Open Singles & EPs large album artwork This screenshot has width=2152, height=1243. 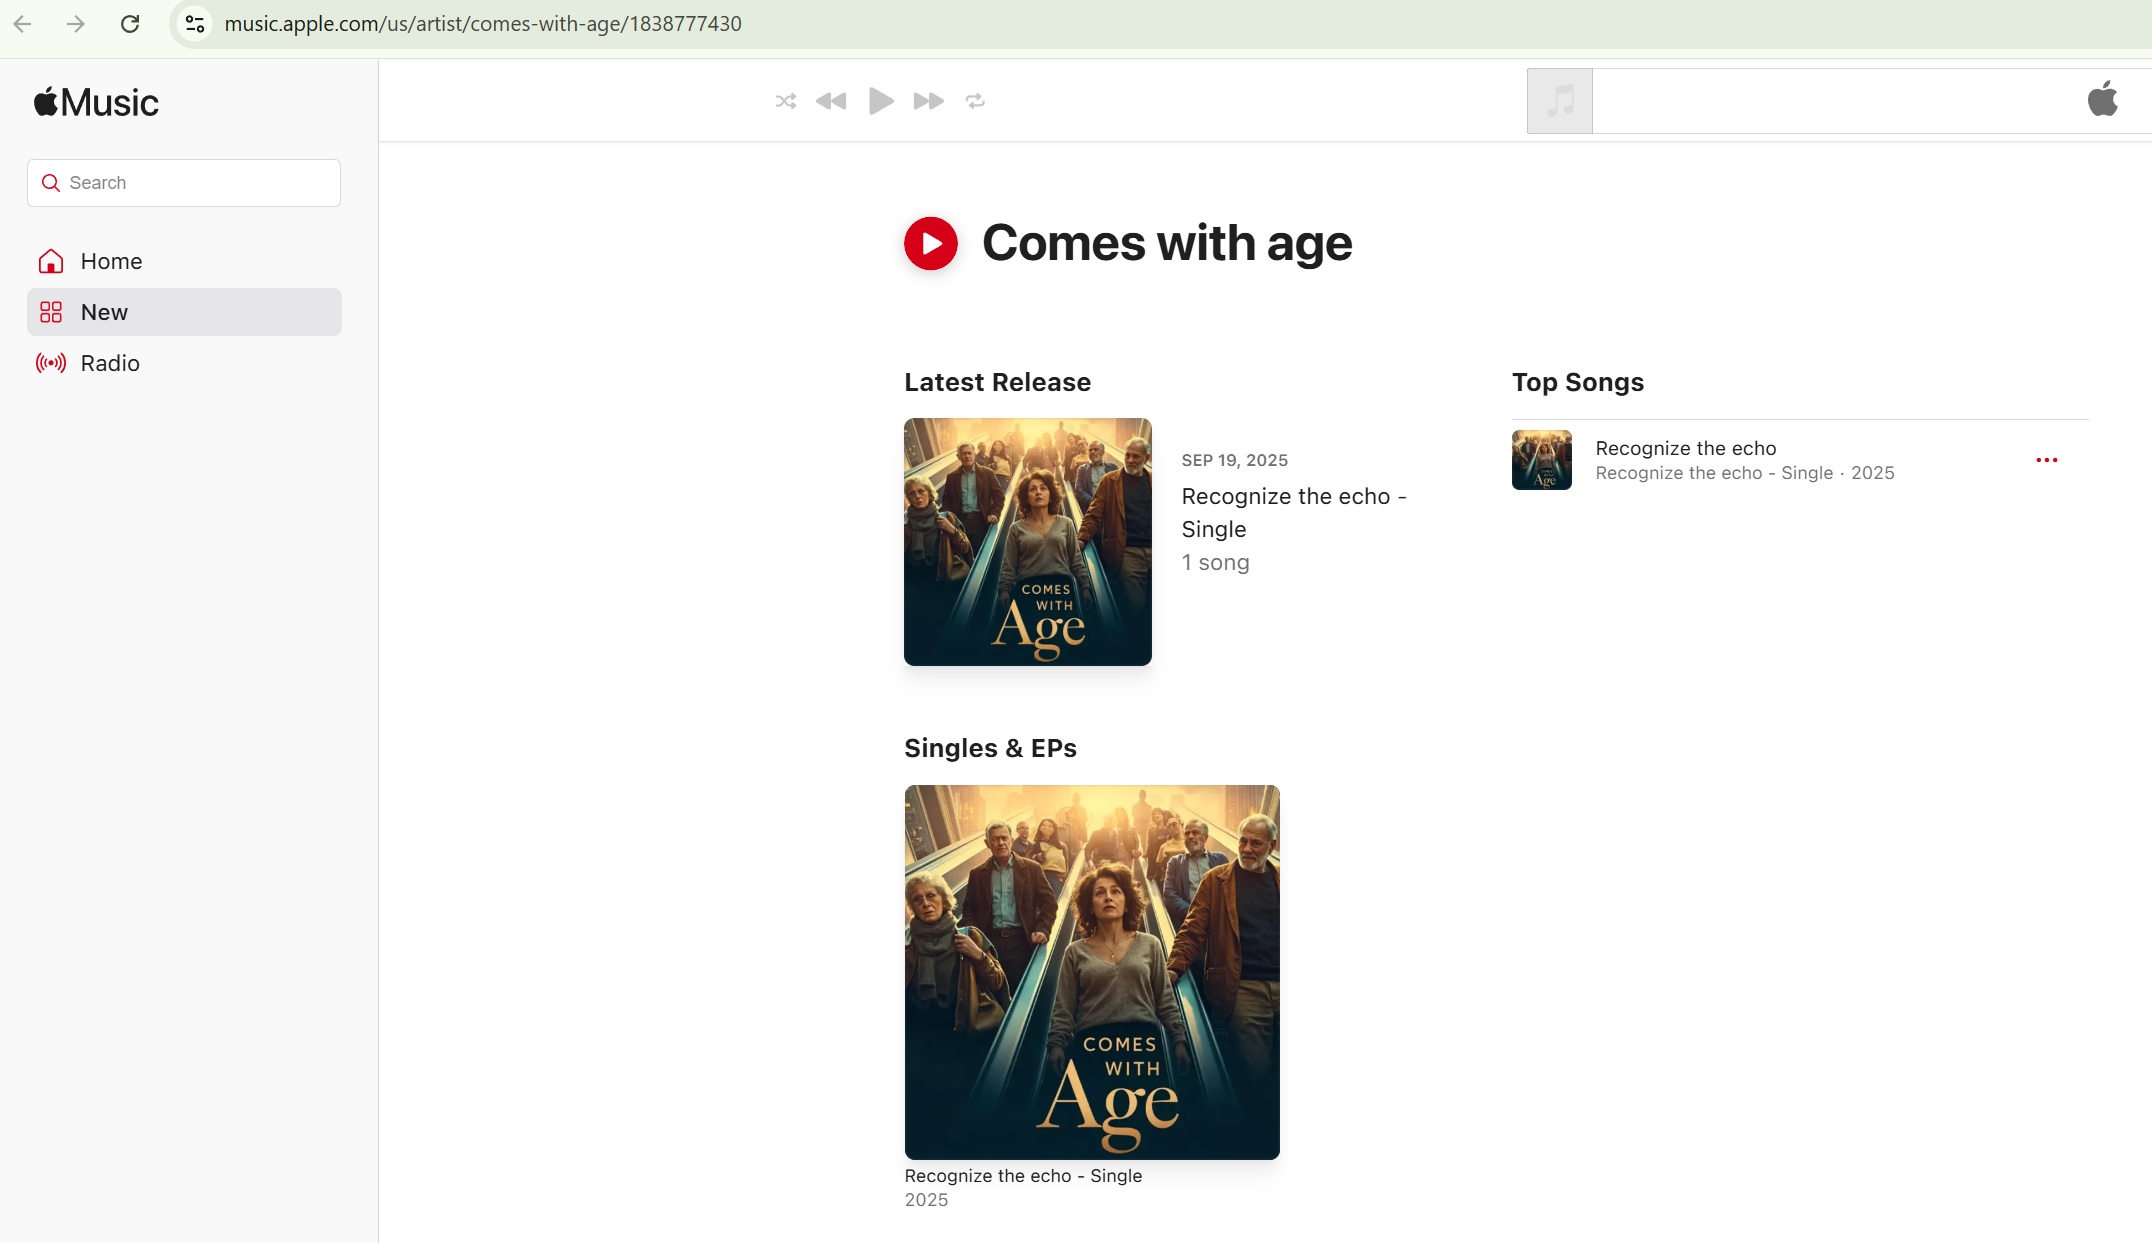click(x=1091, y=972)
